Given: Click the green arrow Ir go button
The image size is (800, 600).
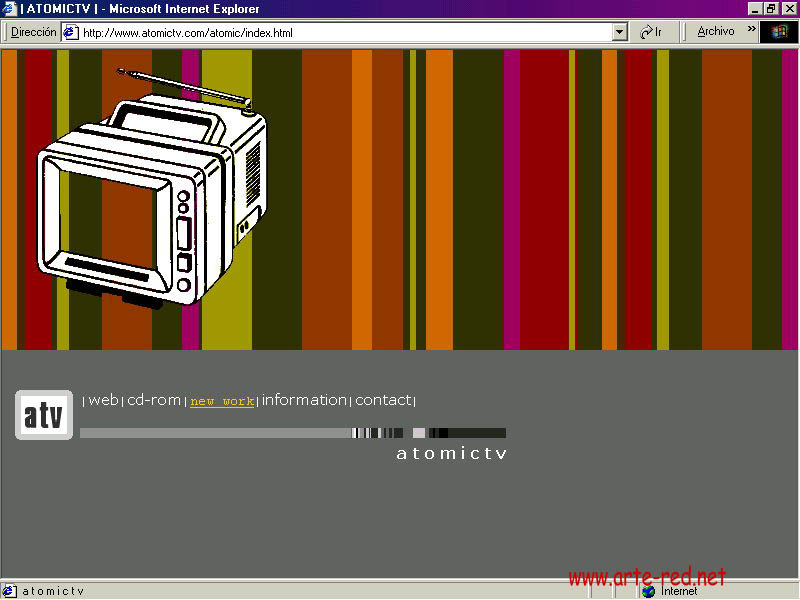Looking at the screenshot, I should pyautogui.click(x=652, y=32).
